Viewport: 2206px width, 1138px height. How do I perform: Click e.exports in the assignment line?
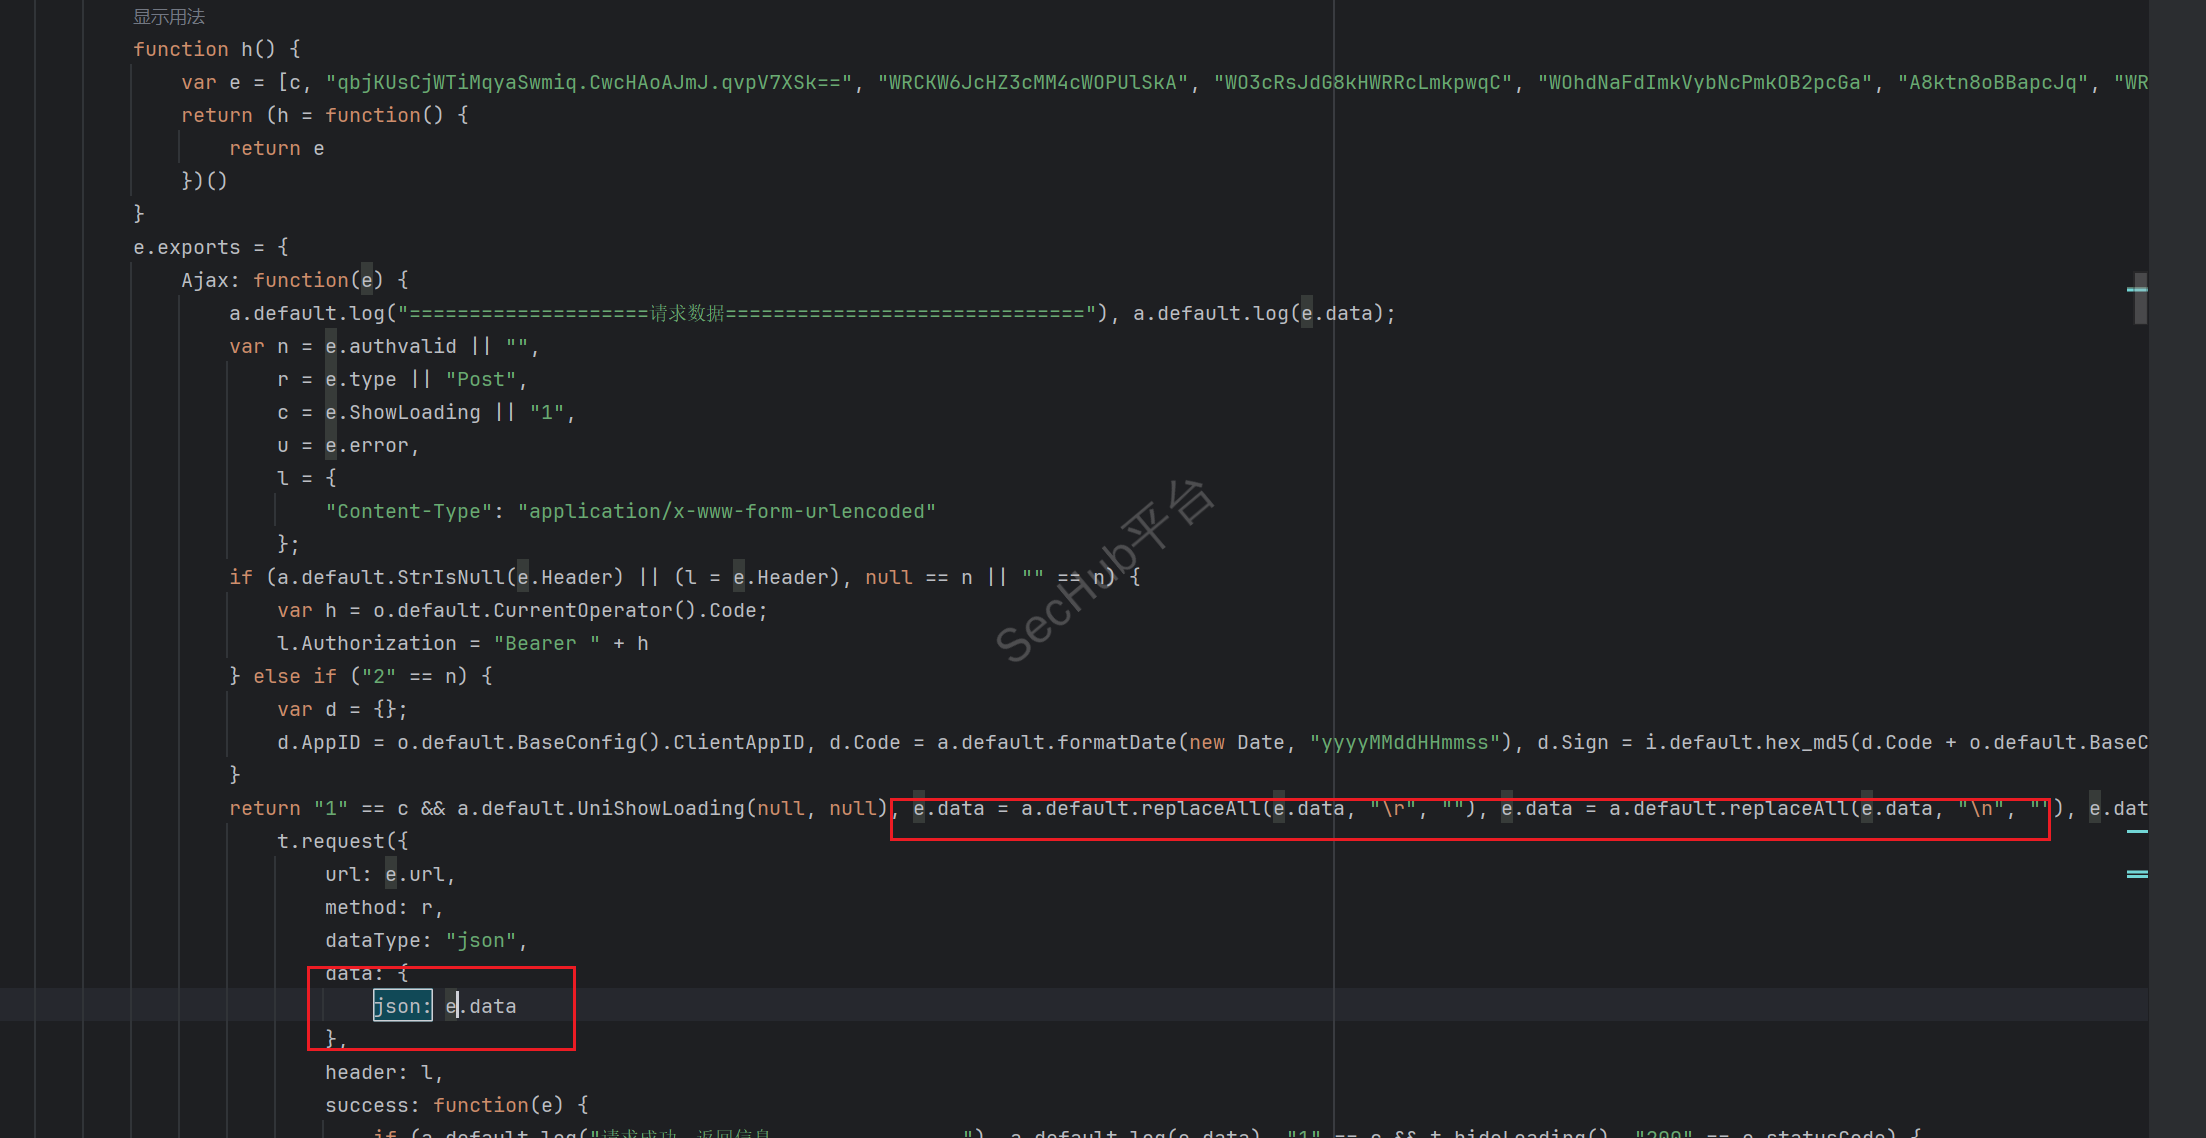click(x=187, y=247)
